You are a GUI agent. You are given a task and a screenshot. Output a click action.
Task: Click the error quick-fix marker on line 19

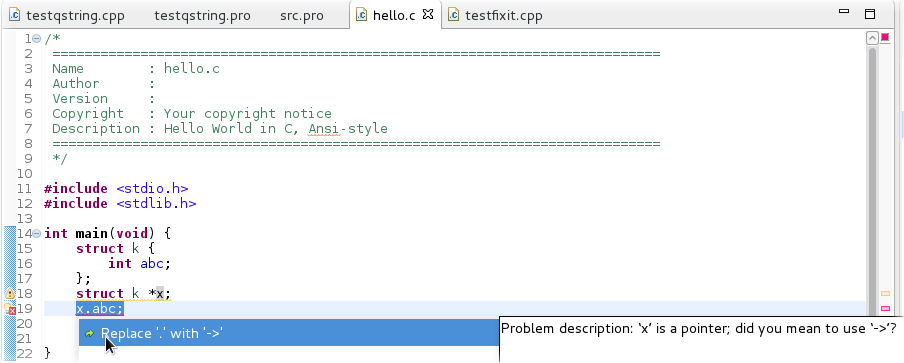coord(10,309)
